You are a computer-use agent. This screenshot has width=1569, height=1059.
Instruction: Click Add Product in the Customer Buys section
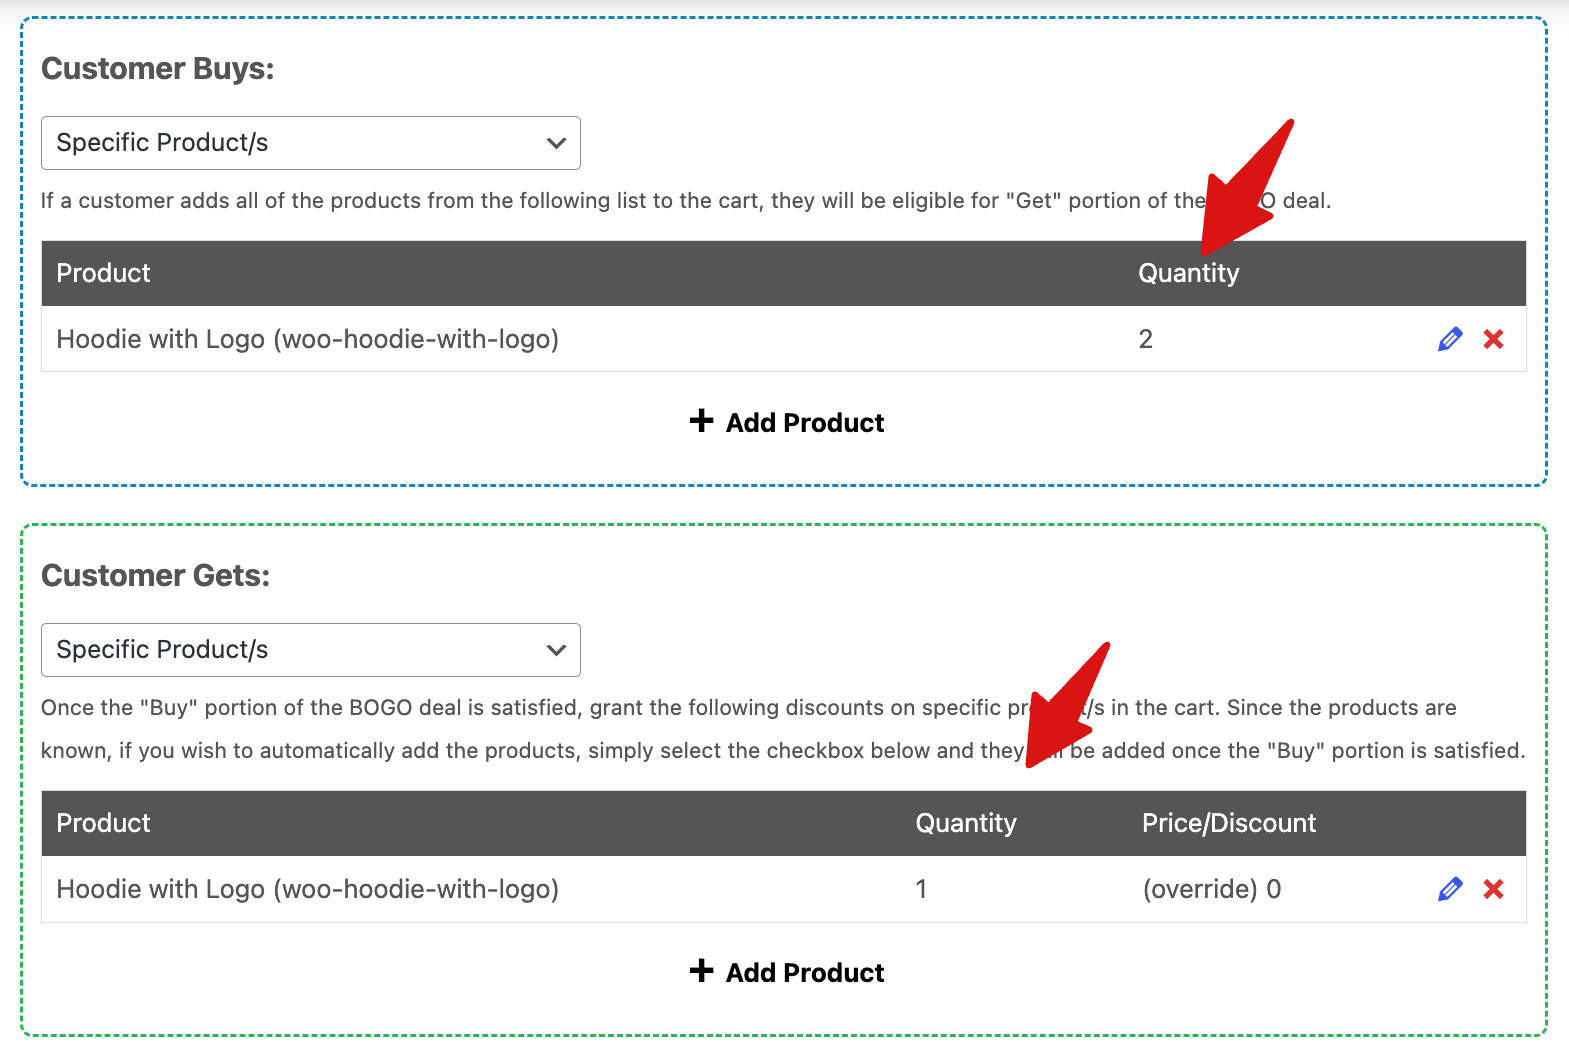click(802, 422)
